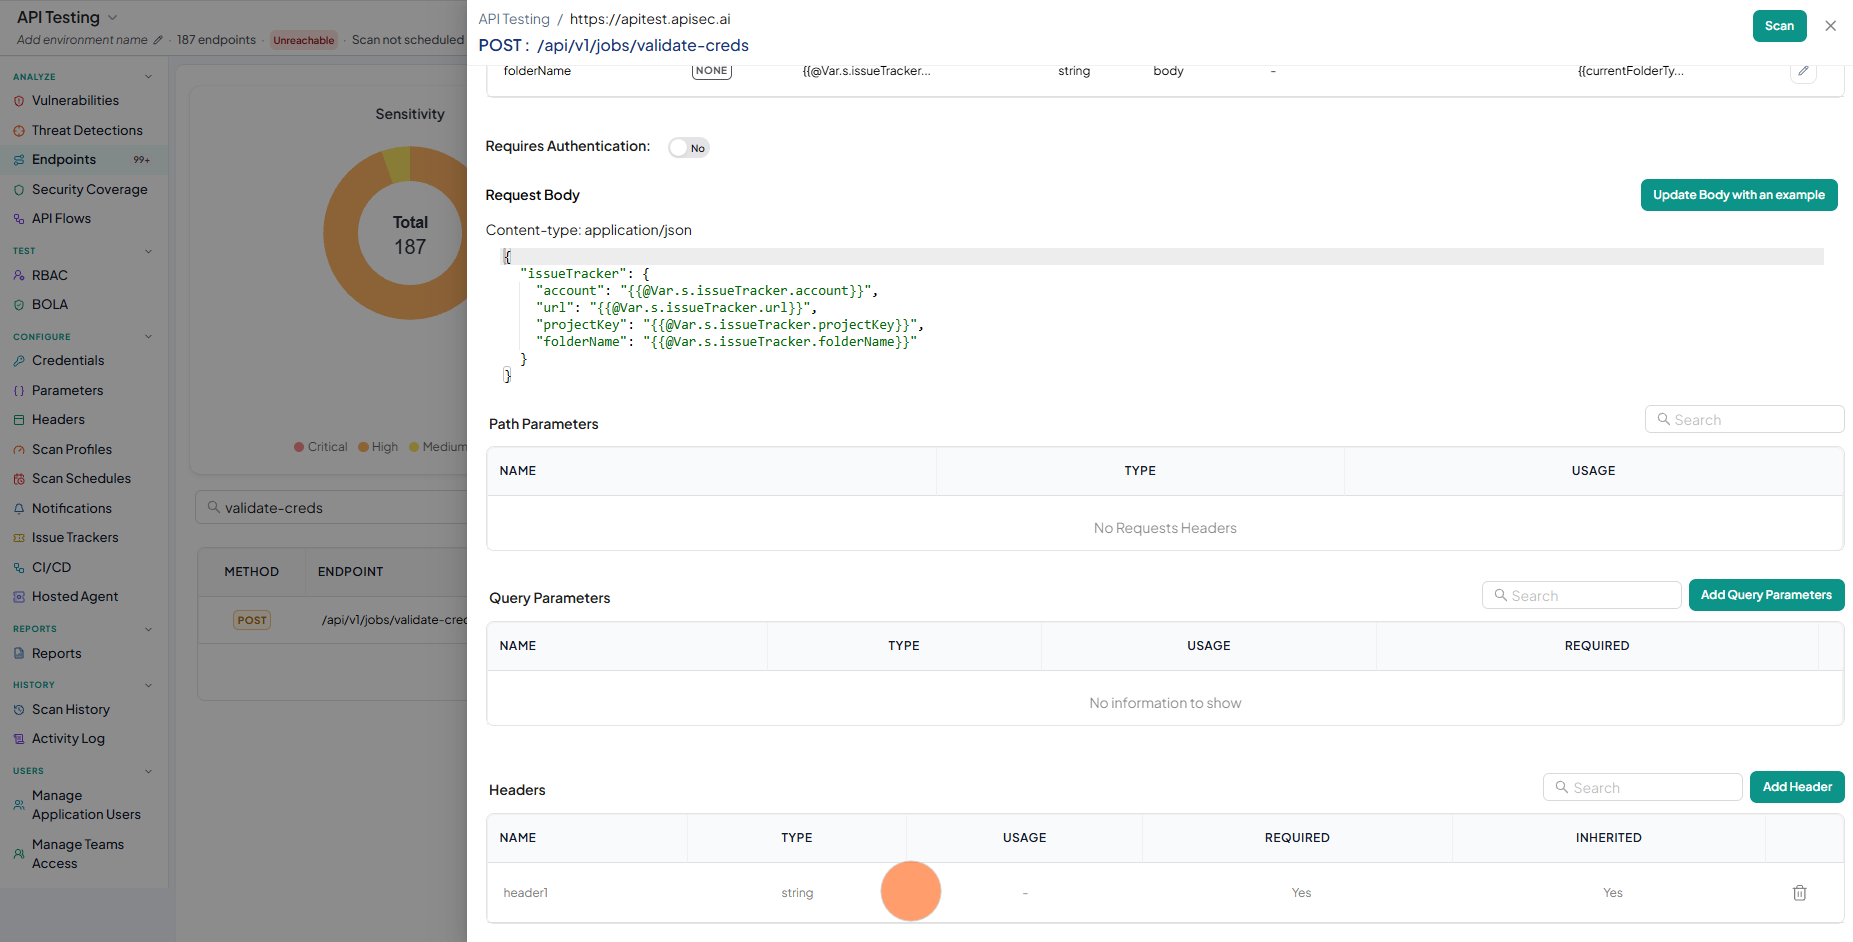
Task: Click the Manage Application Users icon
Action: [x=19, y=805]
